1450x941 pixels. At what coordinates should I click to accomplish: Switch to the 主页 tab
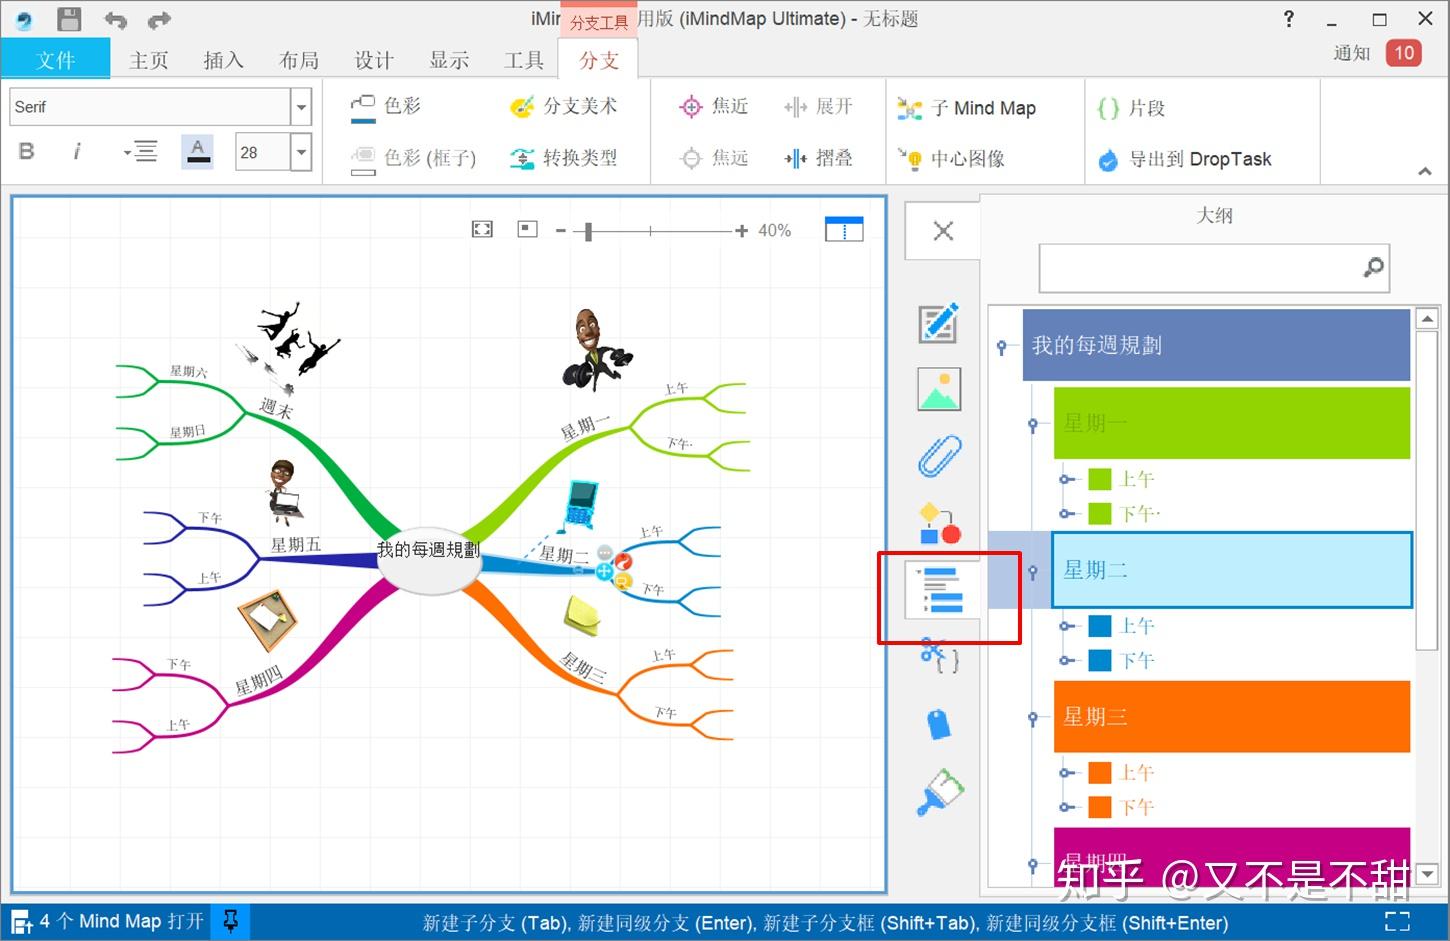[149, 60]
